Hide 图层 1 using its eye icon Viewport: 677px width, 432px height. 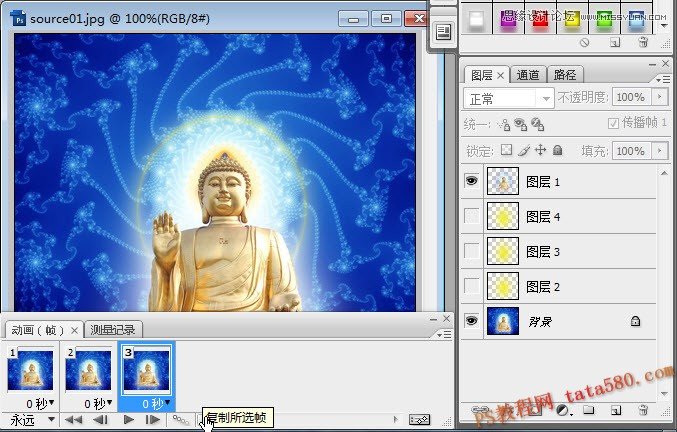tap(471, 180)
